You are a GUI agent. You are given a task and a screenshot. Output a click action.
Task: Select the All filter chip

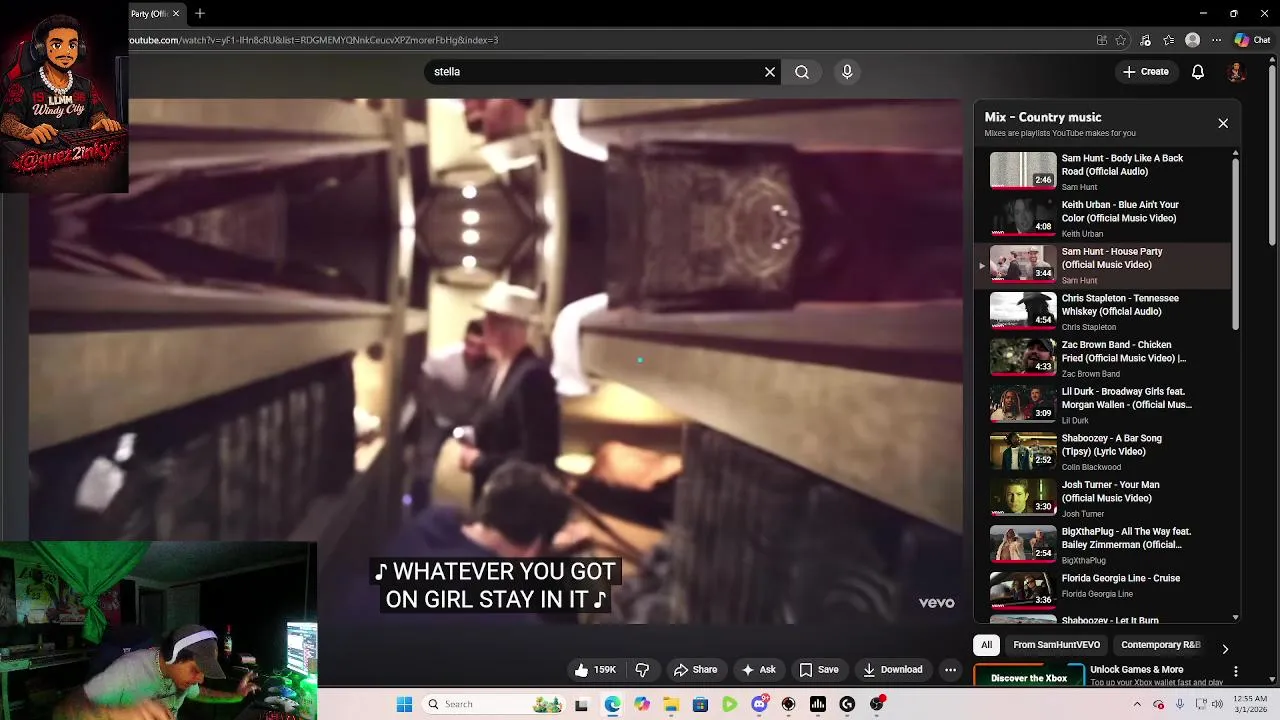tap(986, 645)
